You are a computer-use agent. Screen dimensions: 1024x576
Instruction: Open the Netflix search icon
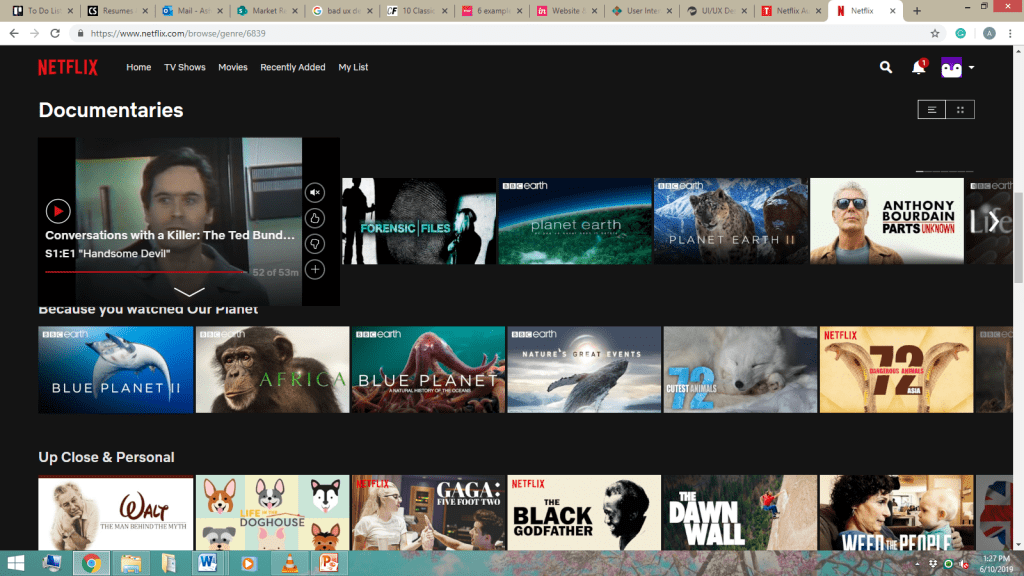coord(886,67)
